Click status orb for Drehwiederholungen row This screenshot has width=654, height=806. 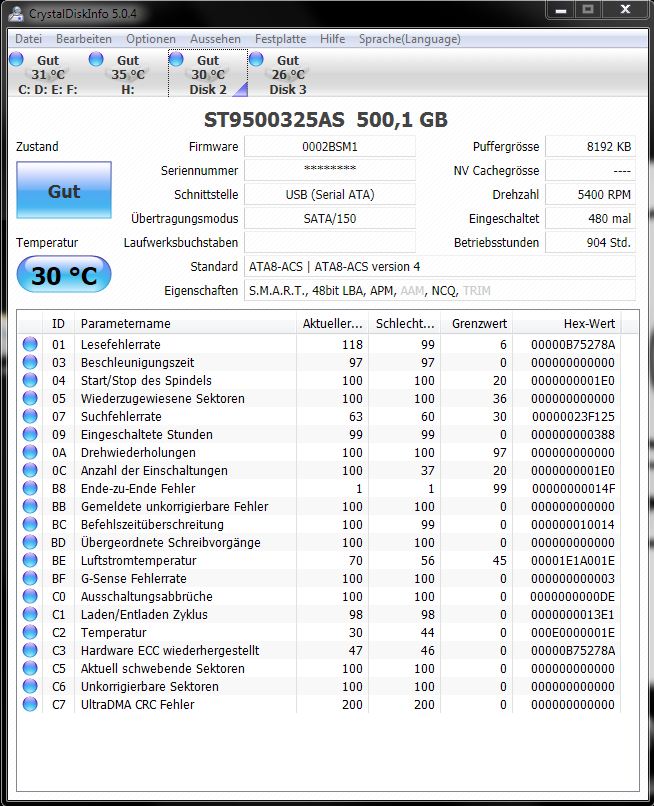(30, 452)
